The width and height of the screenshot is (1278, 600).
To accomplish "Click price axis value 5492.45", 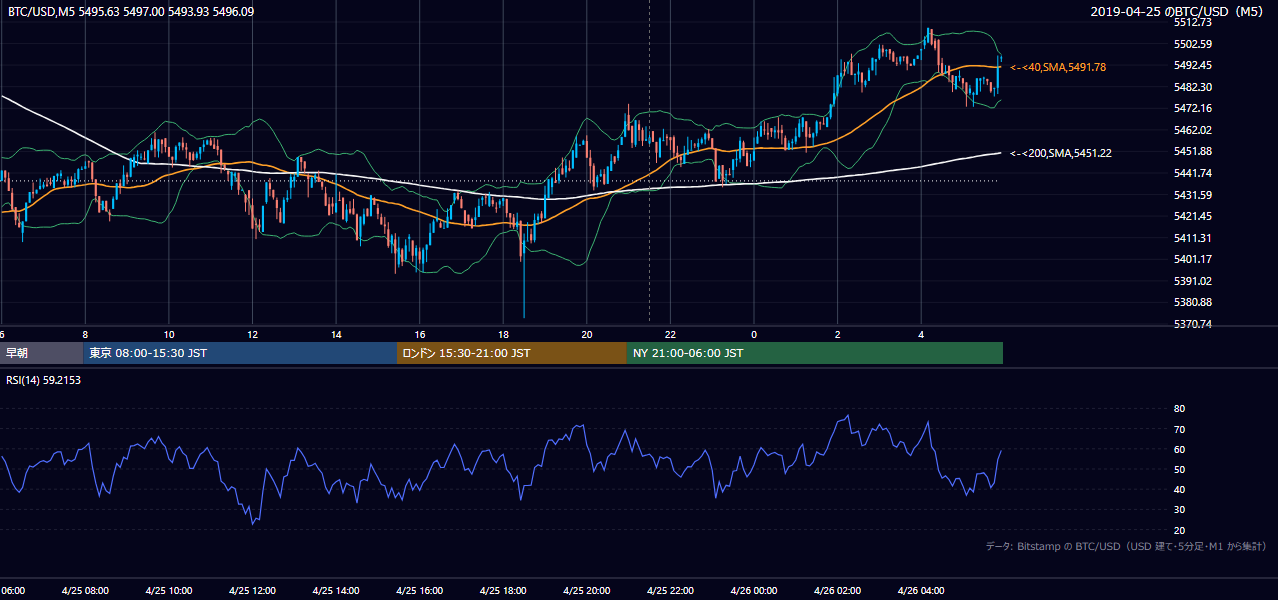I will (1193, 65).
